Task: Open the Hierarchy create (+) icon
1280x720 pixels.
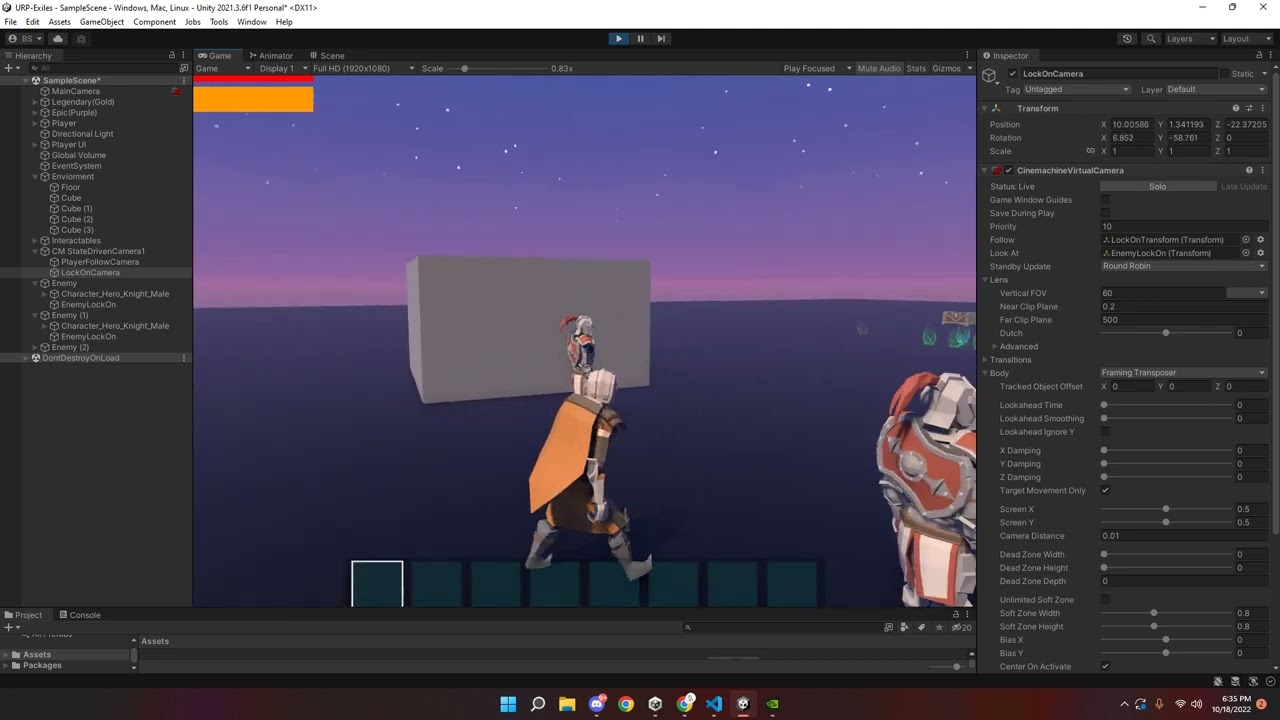Action: (8, 67)
